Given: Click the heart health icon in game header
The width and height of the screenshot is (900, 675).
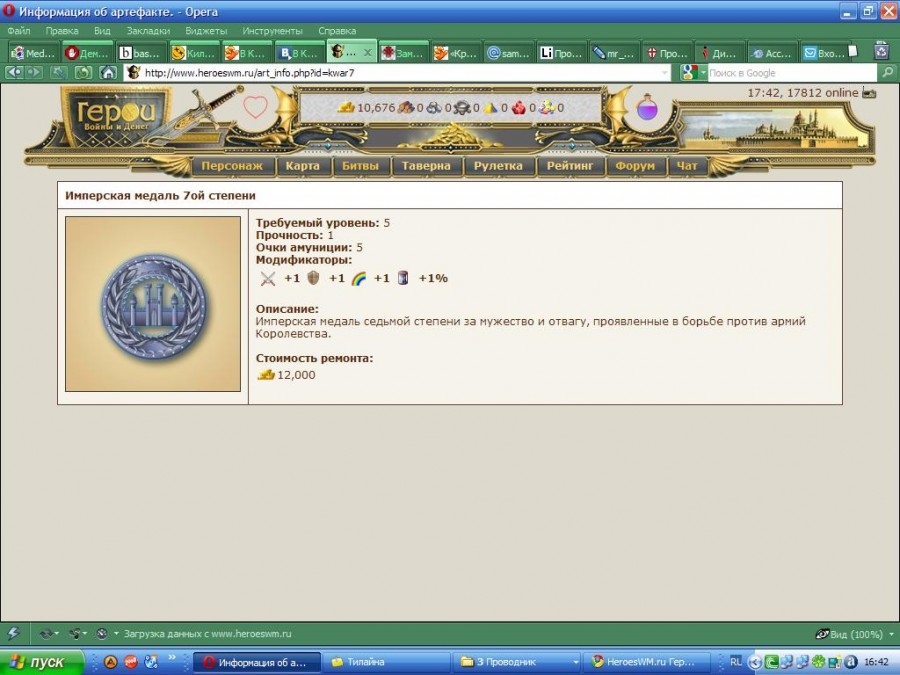Looking at the screenshot, I should coord(256,107).
